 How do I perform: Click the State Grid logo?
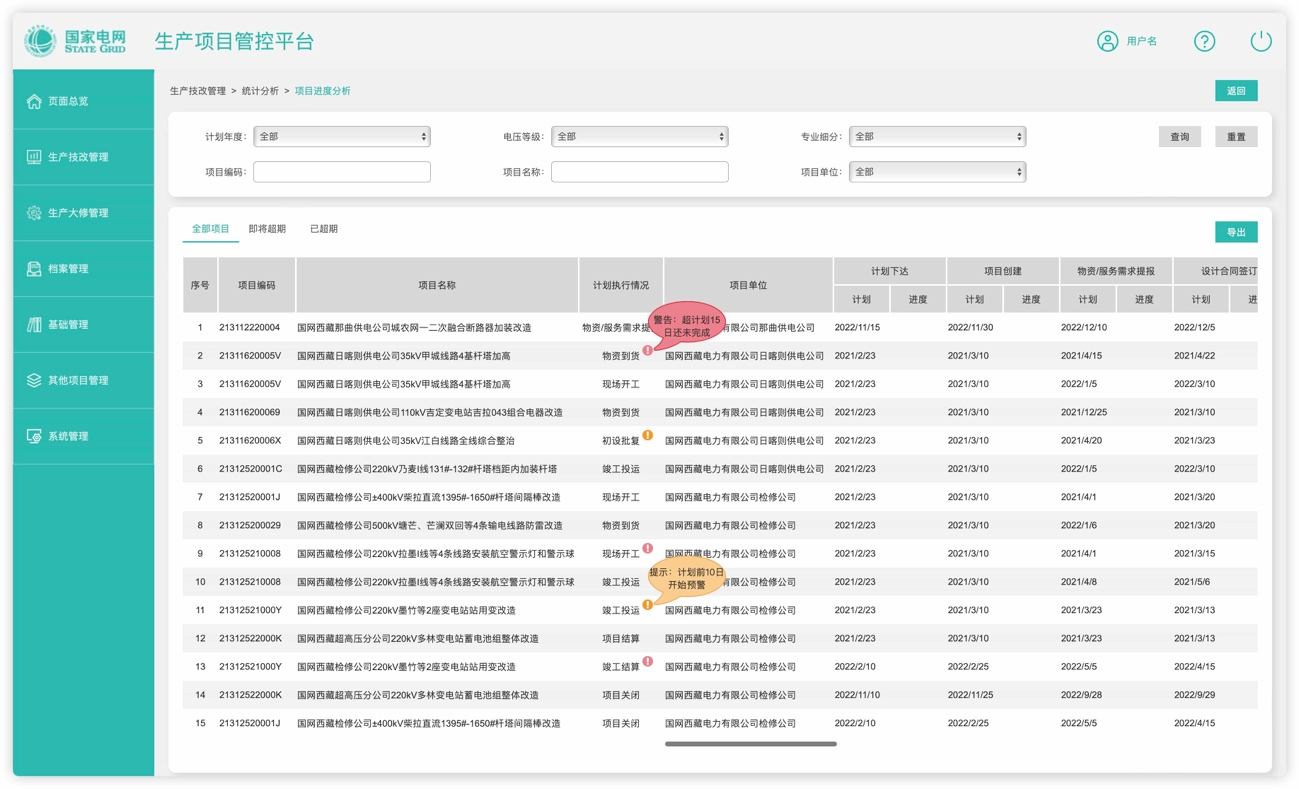point(76,40)
